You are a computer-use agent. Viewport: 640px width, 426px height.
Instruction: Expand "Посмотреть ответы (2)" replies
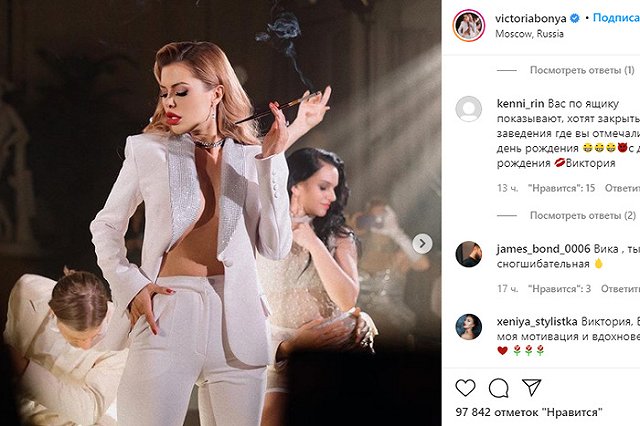pos(582,215)
